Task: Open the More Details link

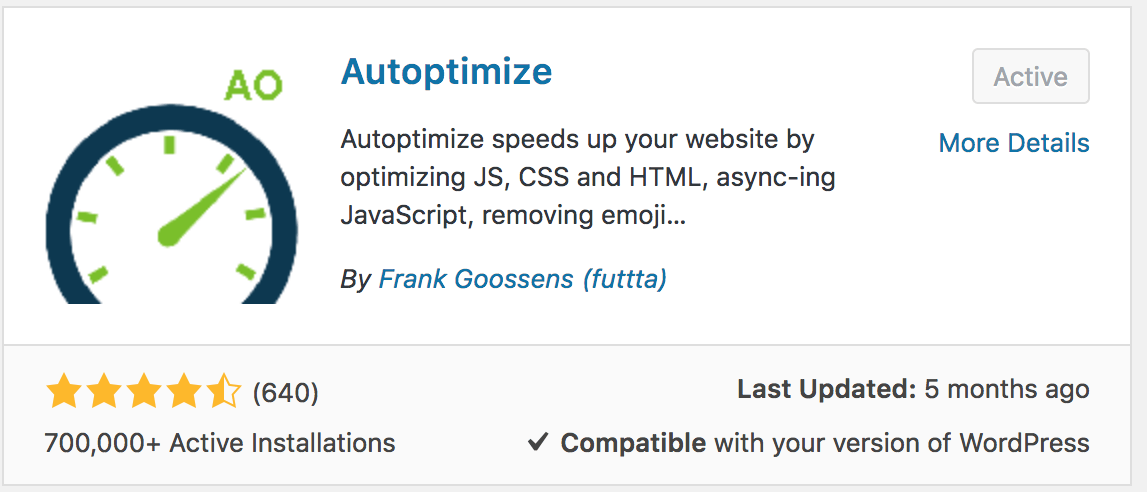Action: click(x=1014, y=143)
